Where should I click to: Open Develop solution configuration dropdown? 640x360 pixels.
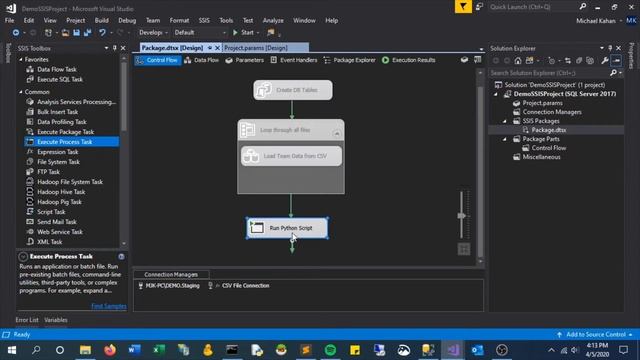click(153, 32)
